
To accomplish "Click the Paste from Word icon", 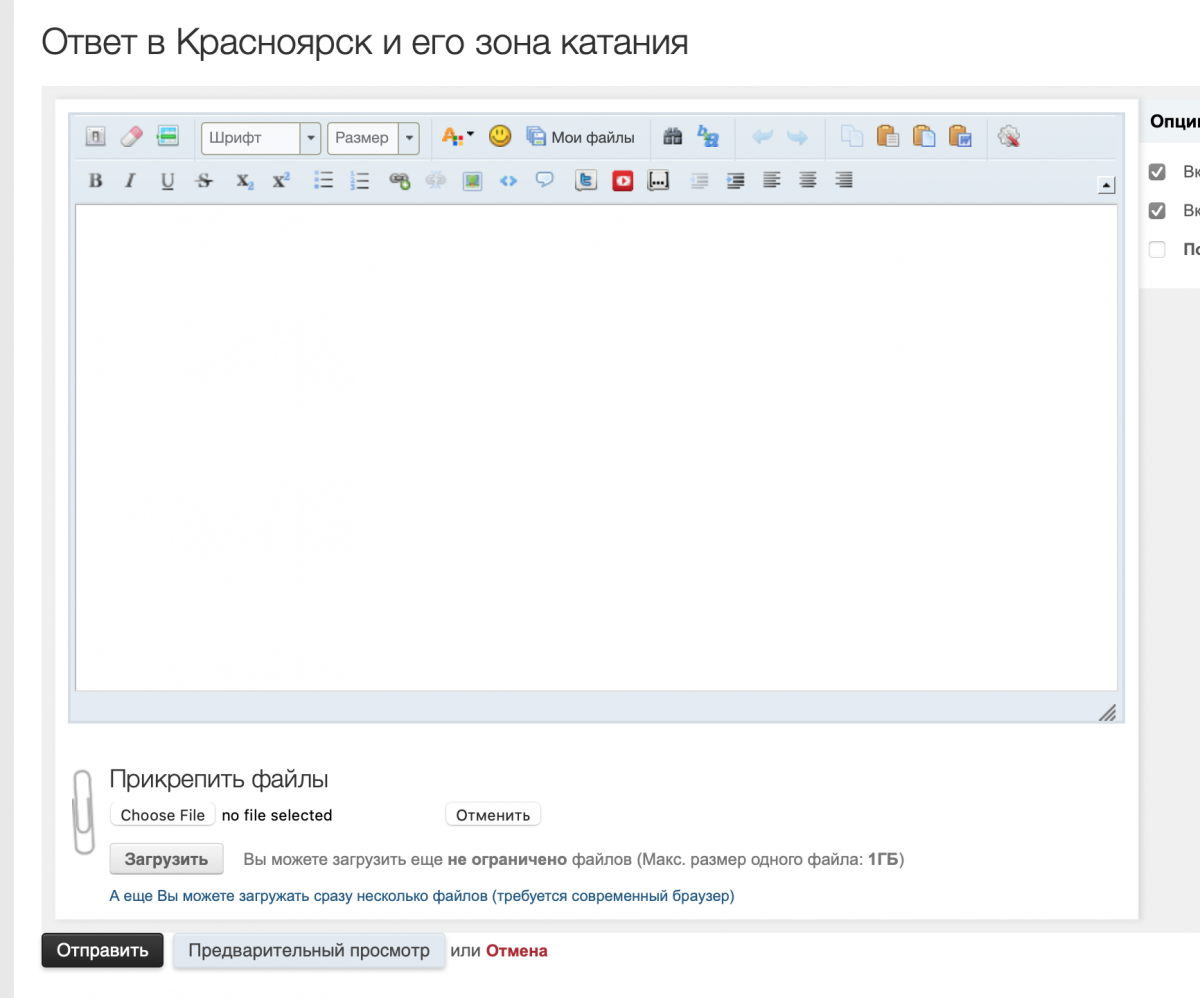I will pos(960,137).
